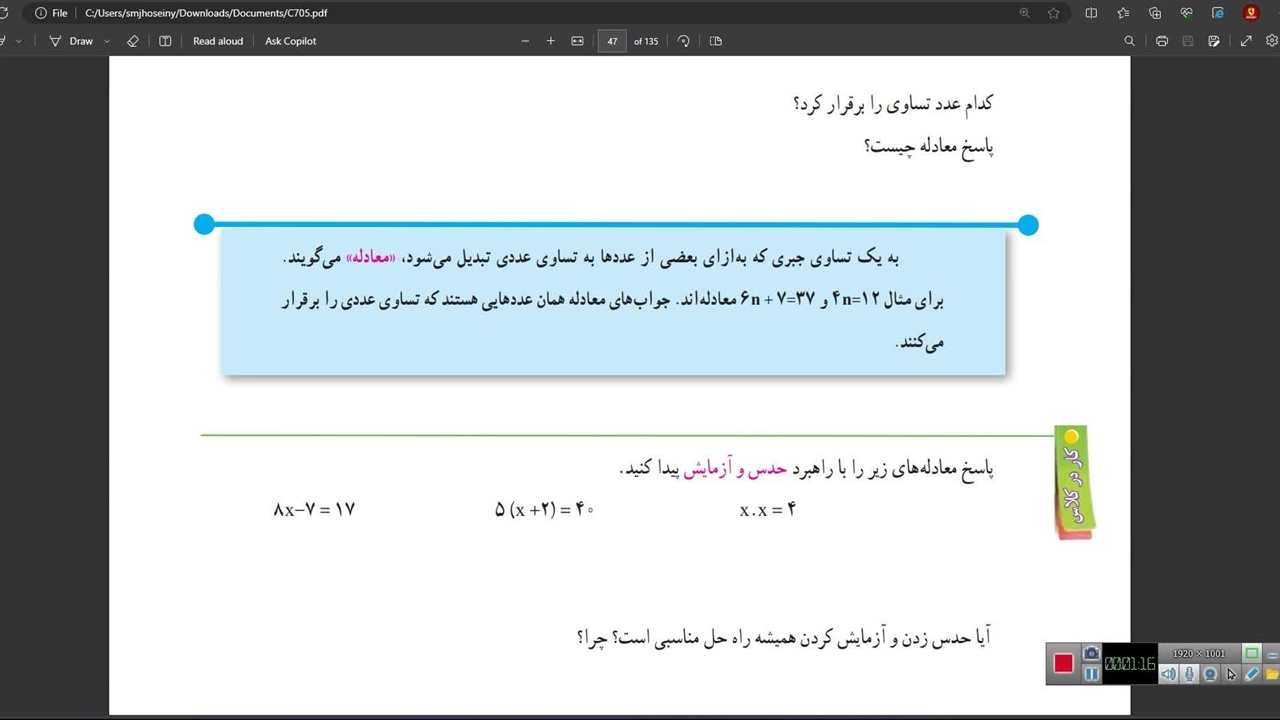Click the Print PDF icon

[1161, 41]
